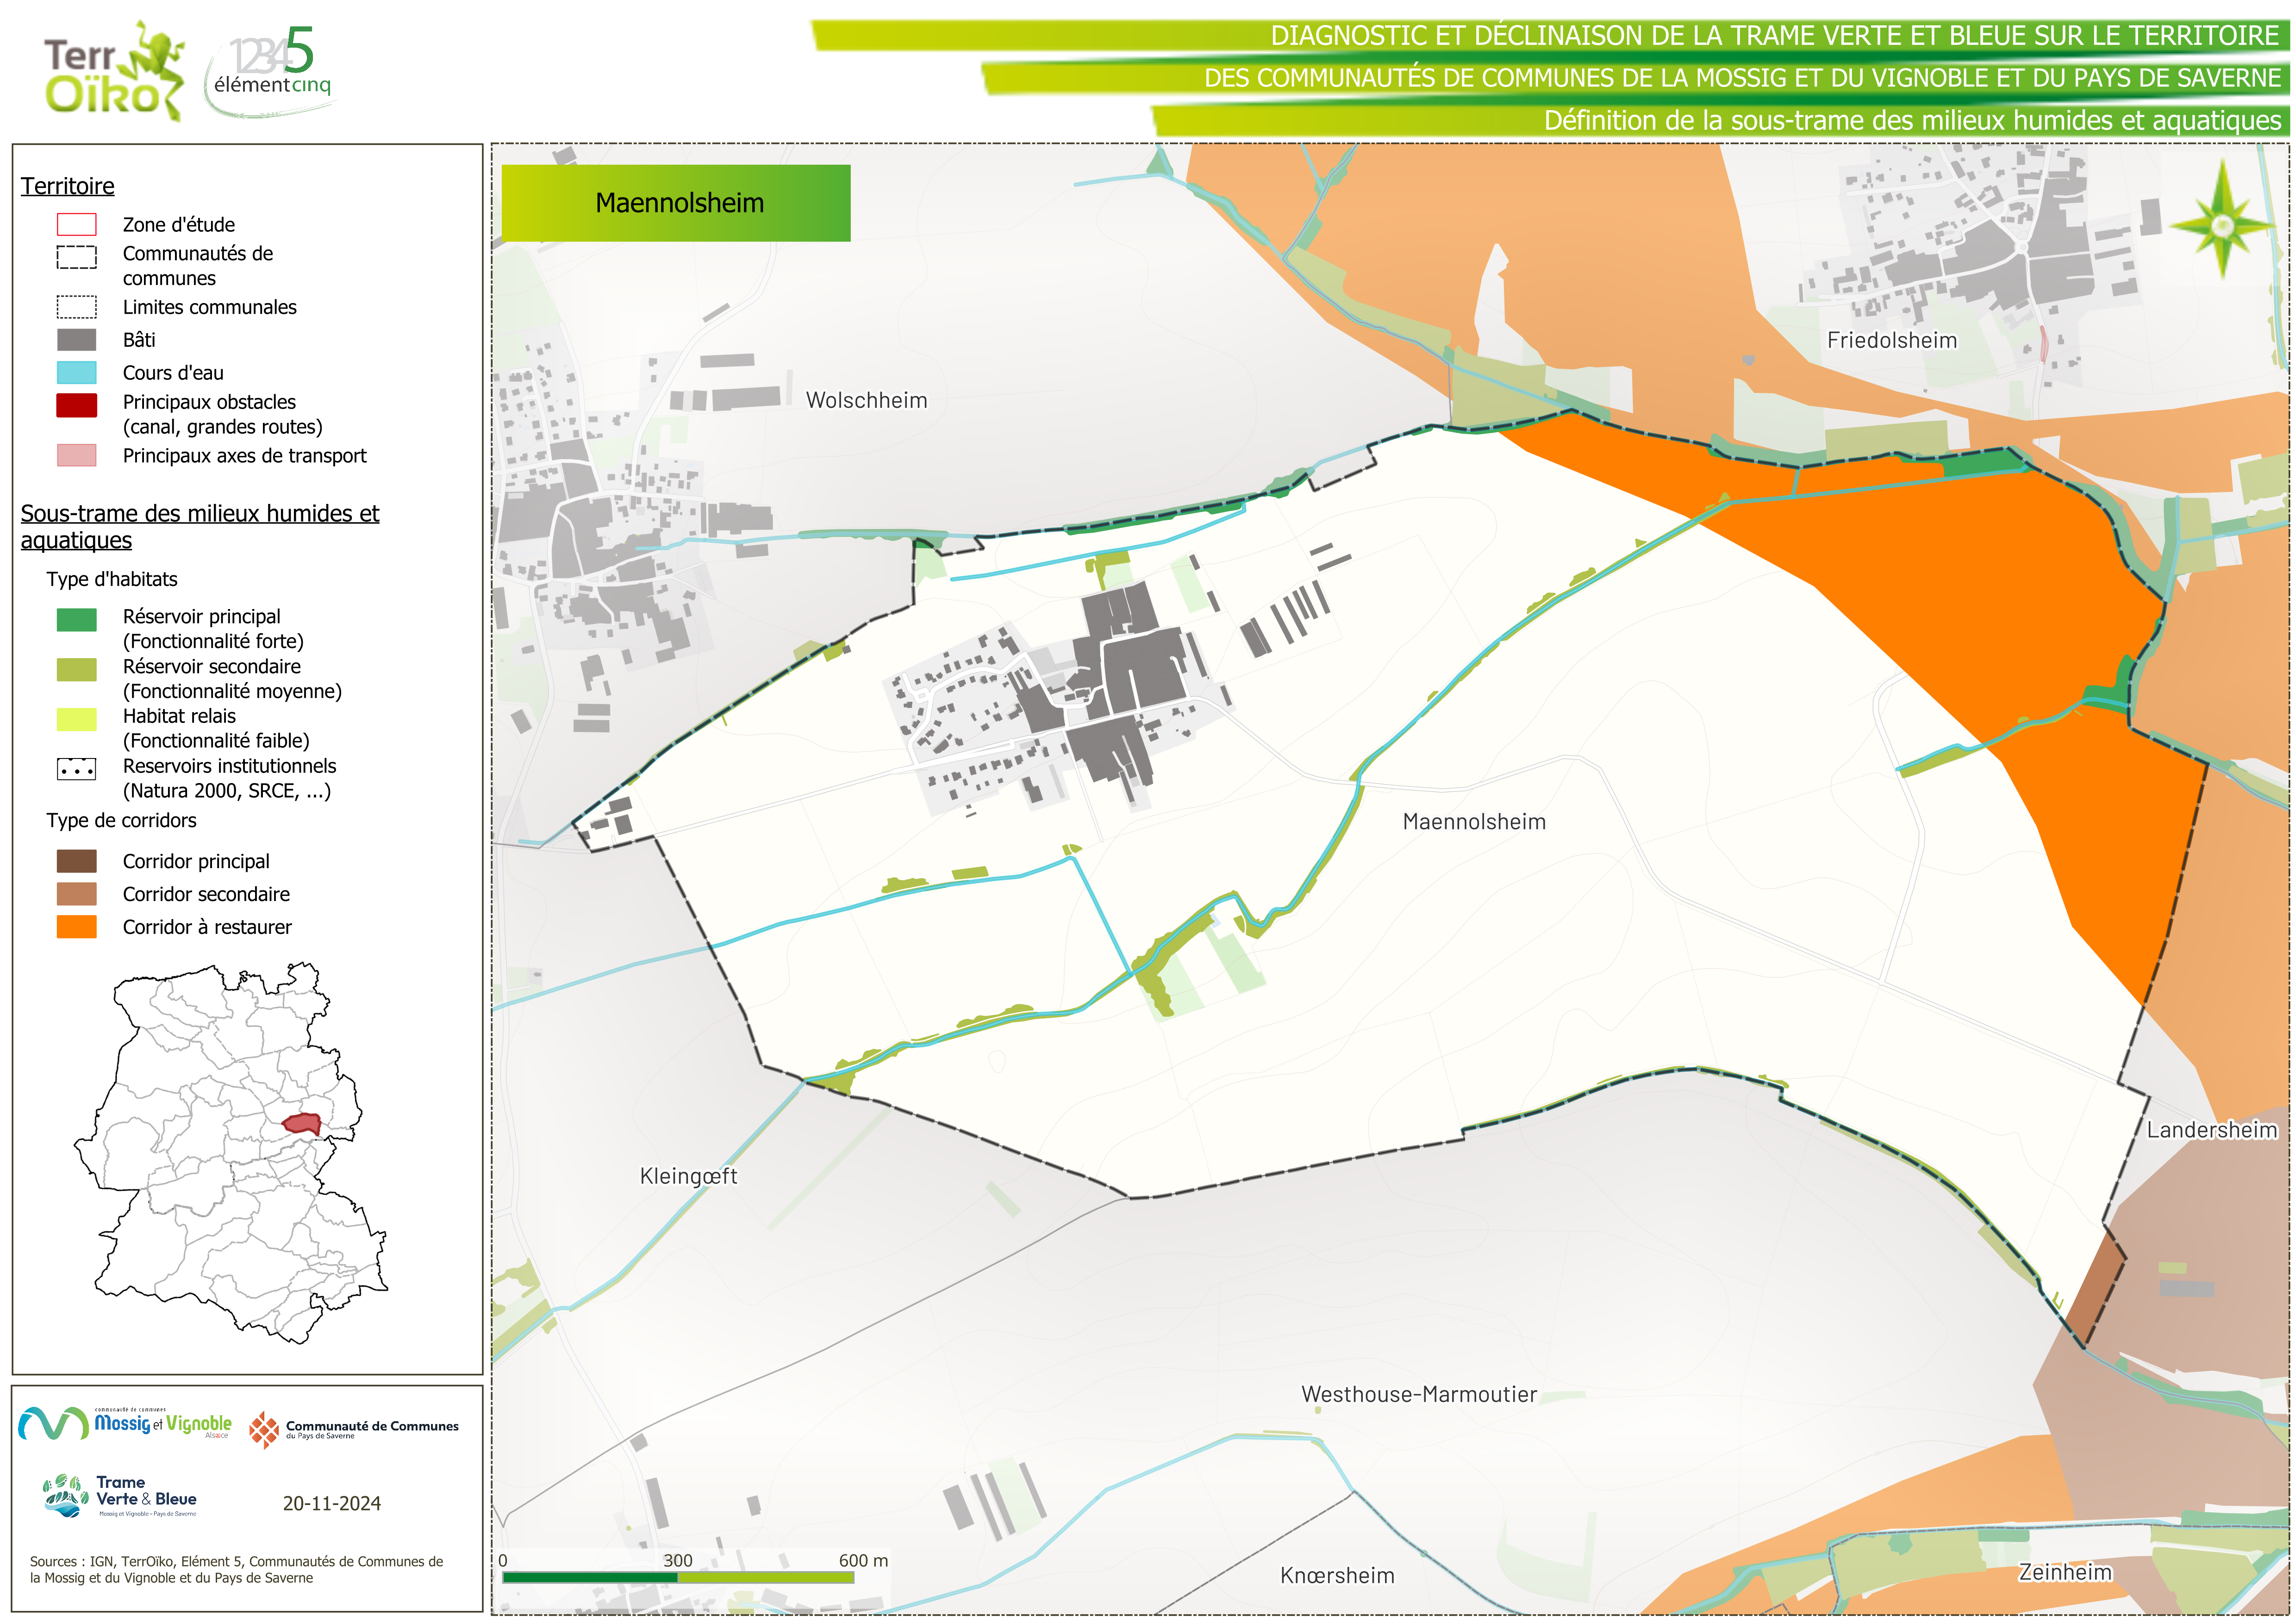Click the Habitat relais yellow swatch

click(x=77, y=719)
